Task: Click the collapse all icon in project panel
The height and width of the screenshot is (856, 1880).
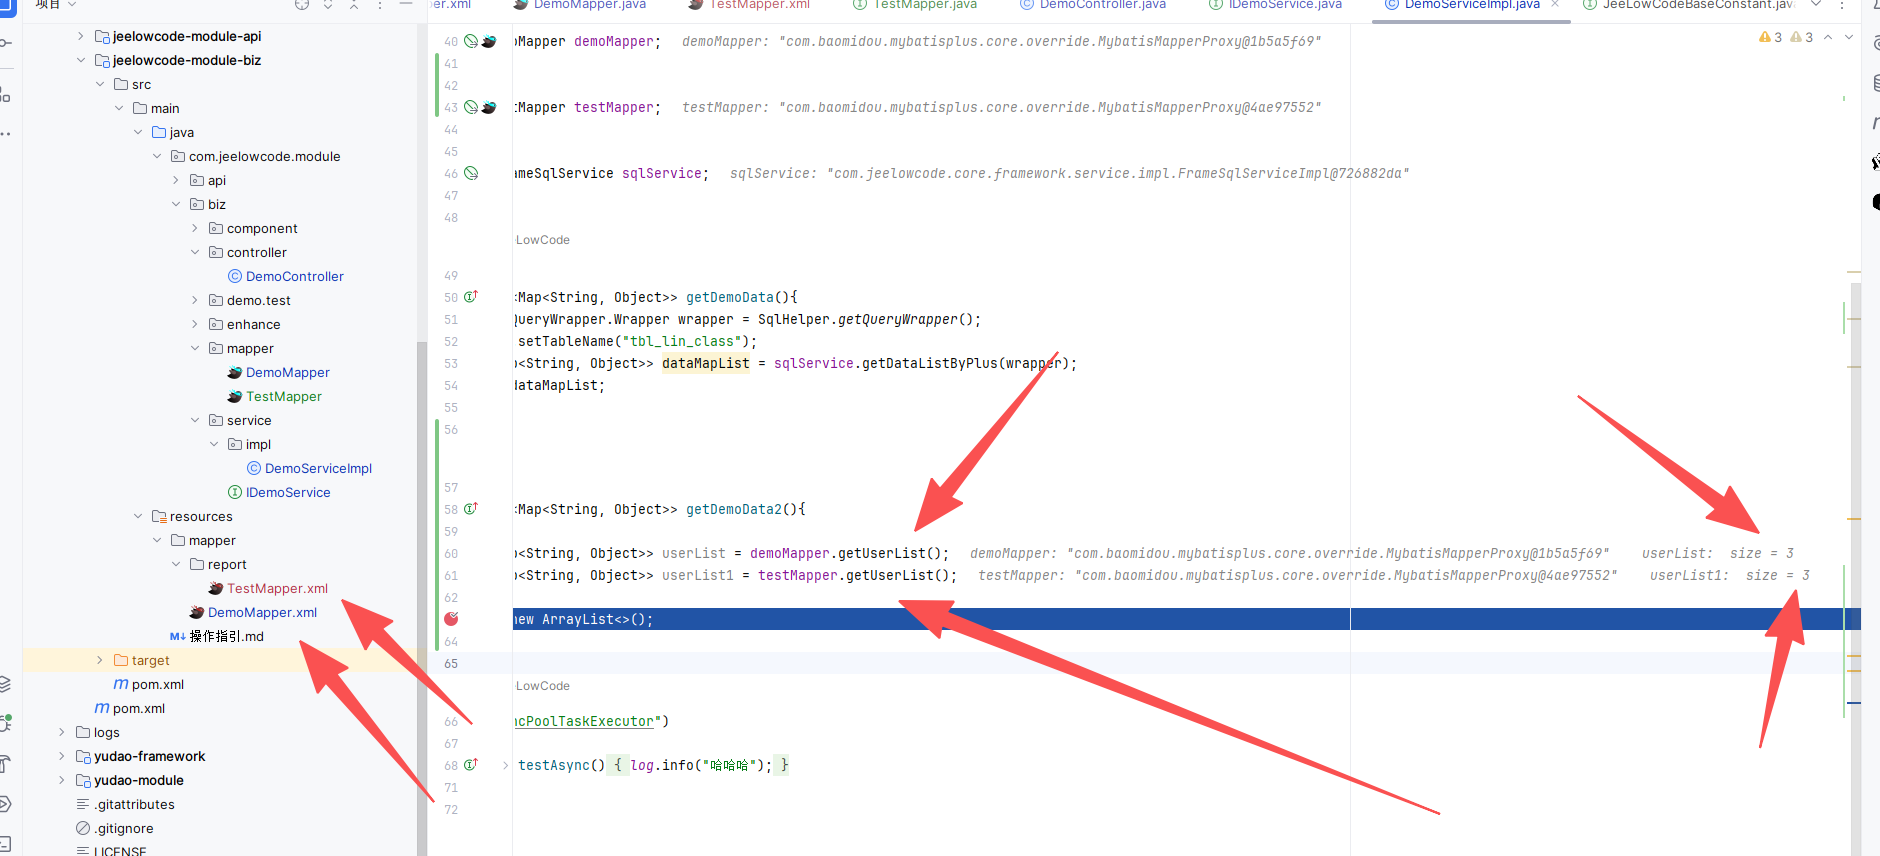Action: pos(353,4)
